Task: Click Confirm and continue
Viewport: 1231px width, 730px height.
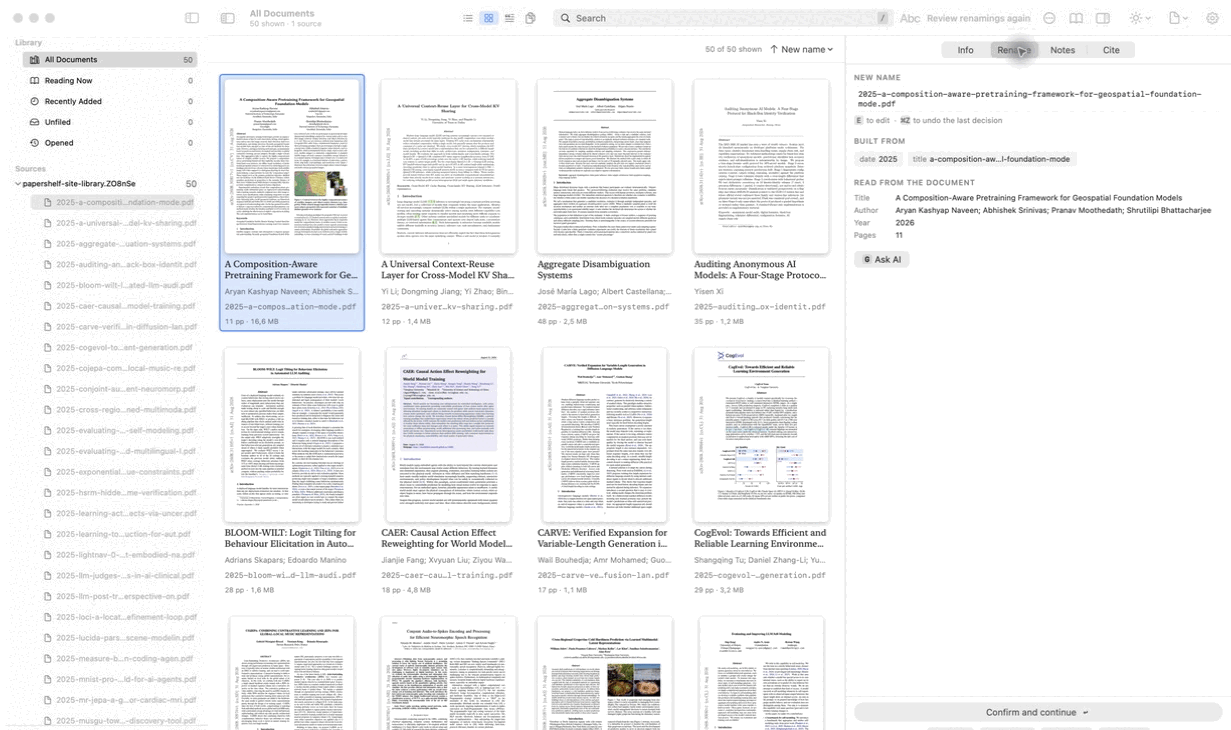Action: (x=1037, y=712)
